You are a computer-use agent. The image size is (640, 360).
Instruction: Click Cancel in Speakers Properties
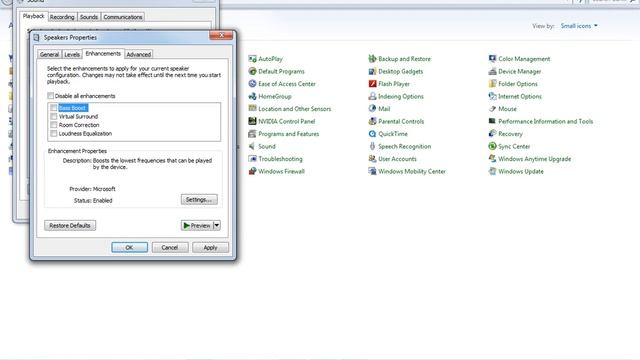coord(170,247)
